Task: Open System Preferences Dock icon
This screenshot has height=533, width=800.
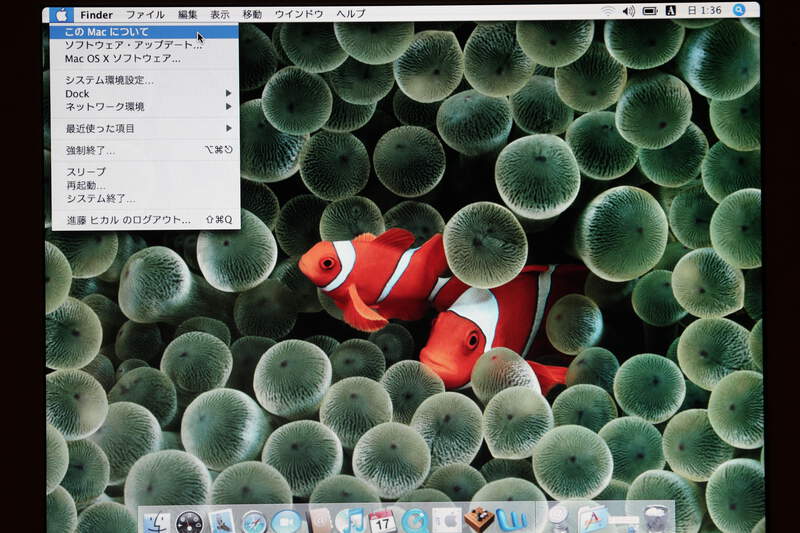Action: (447, 521)
